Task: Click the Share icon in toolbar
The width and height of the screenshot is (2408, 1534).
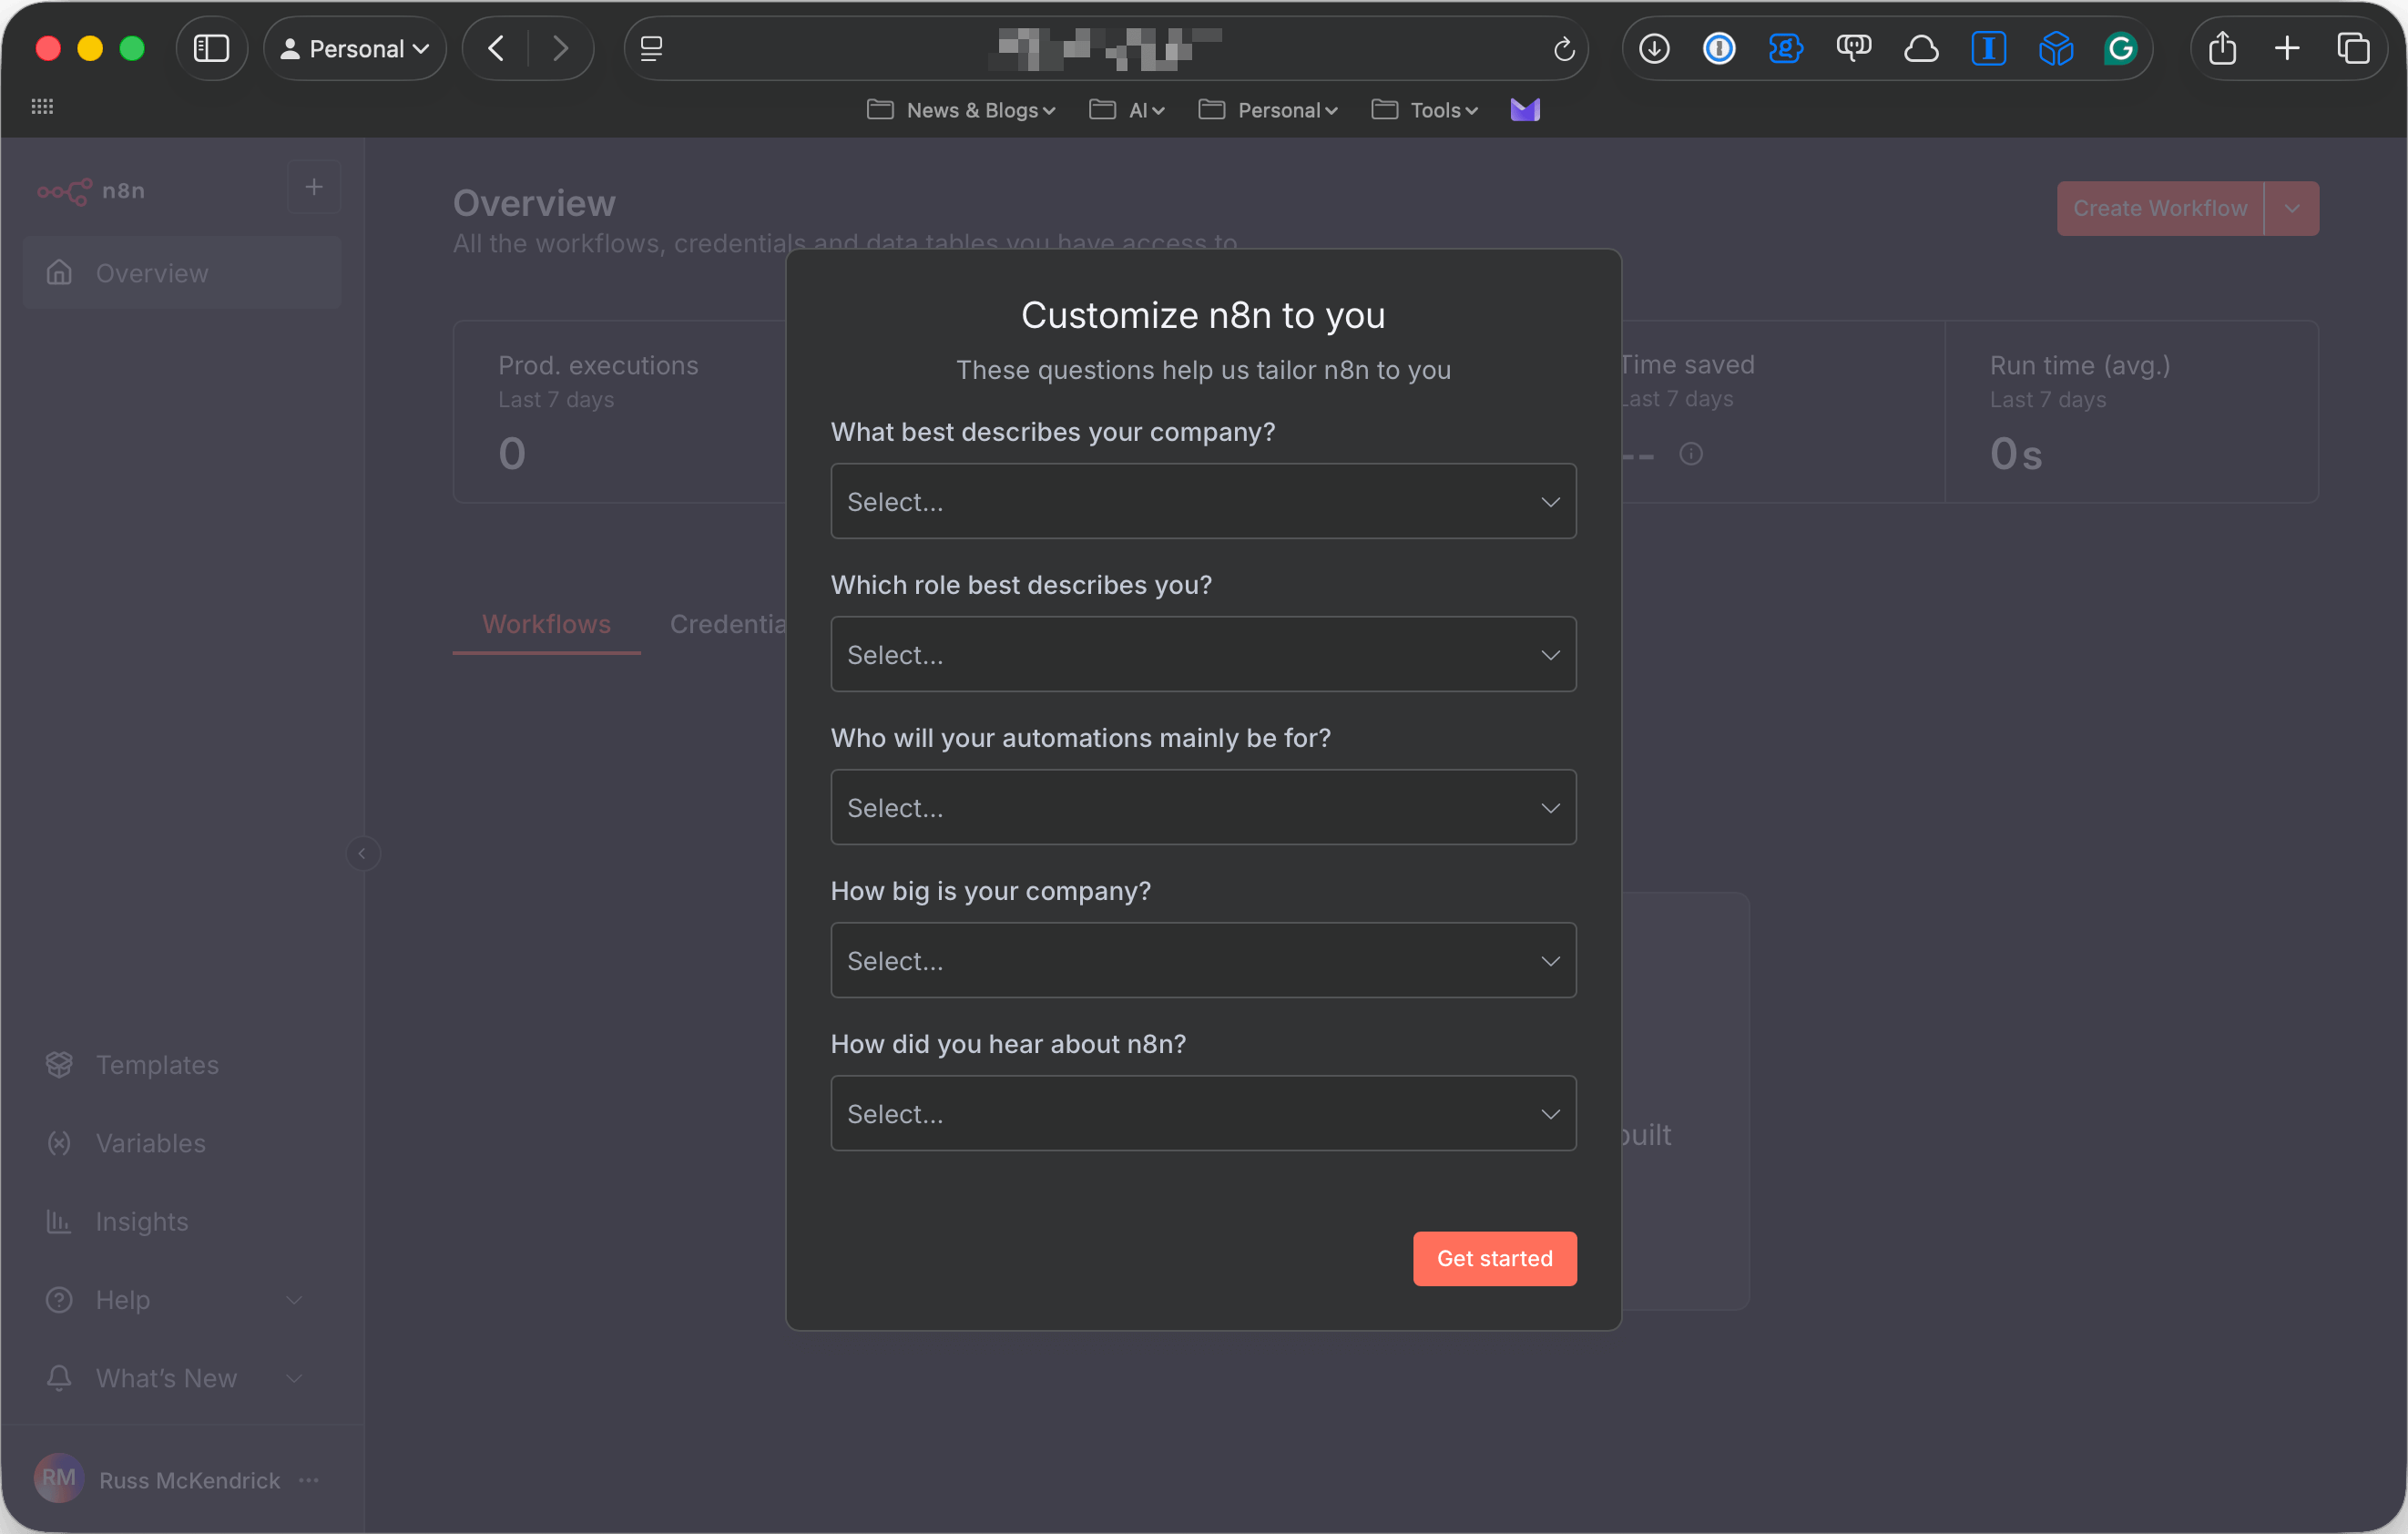Action: coord(2222,48)
